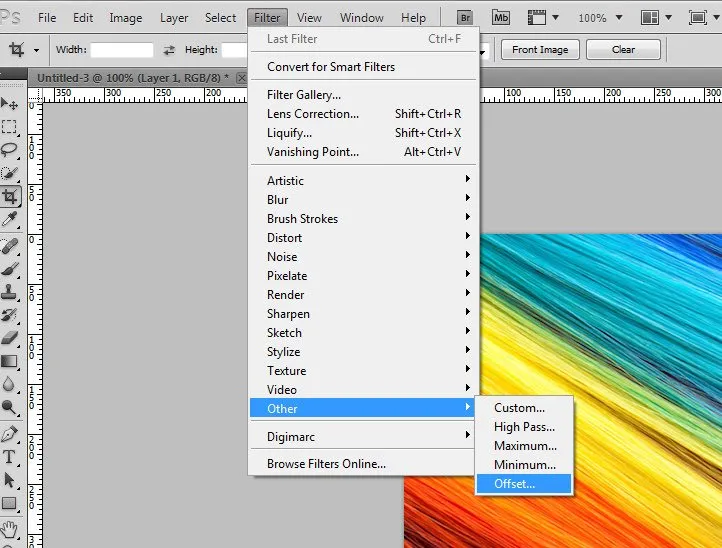Click the View Extras icon
Viewport: 722px width, 548px height.
tap(536, 18)
